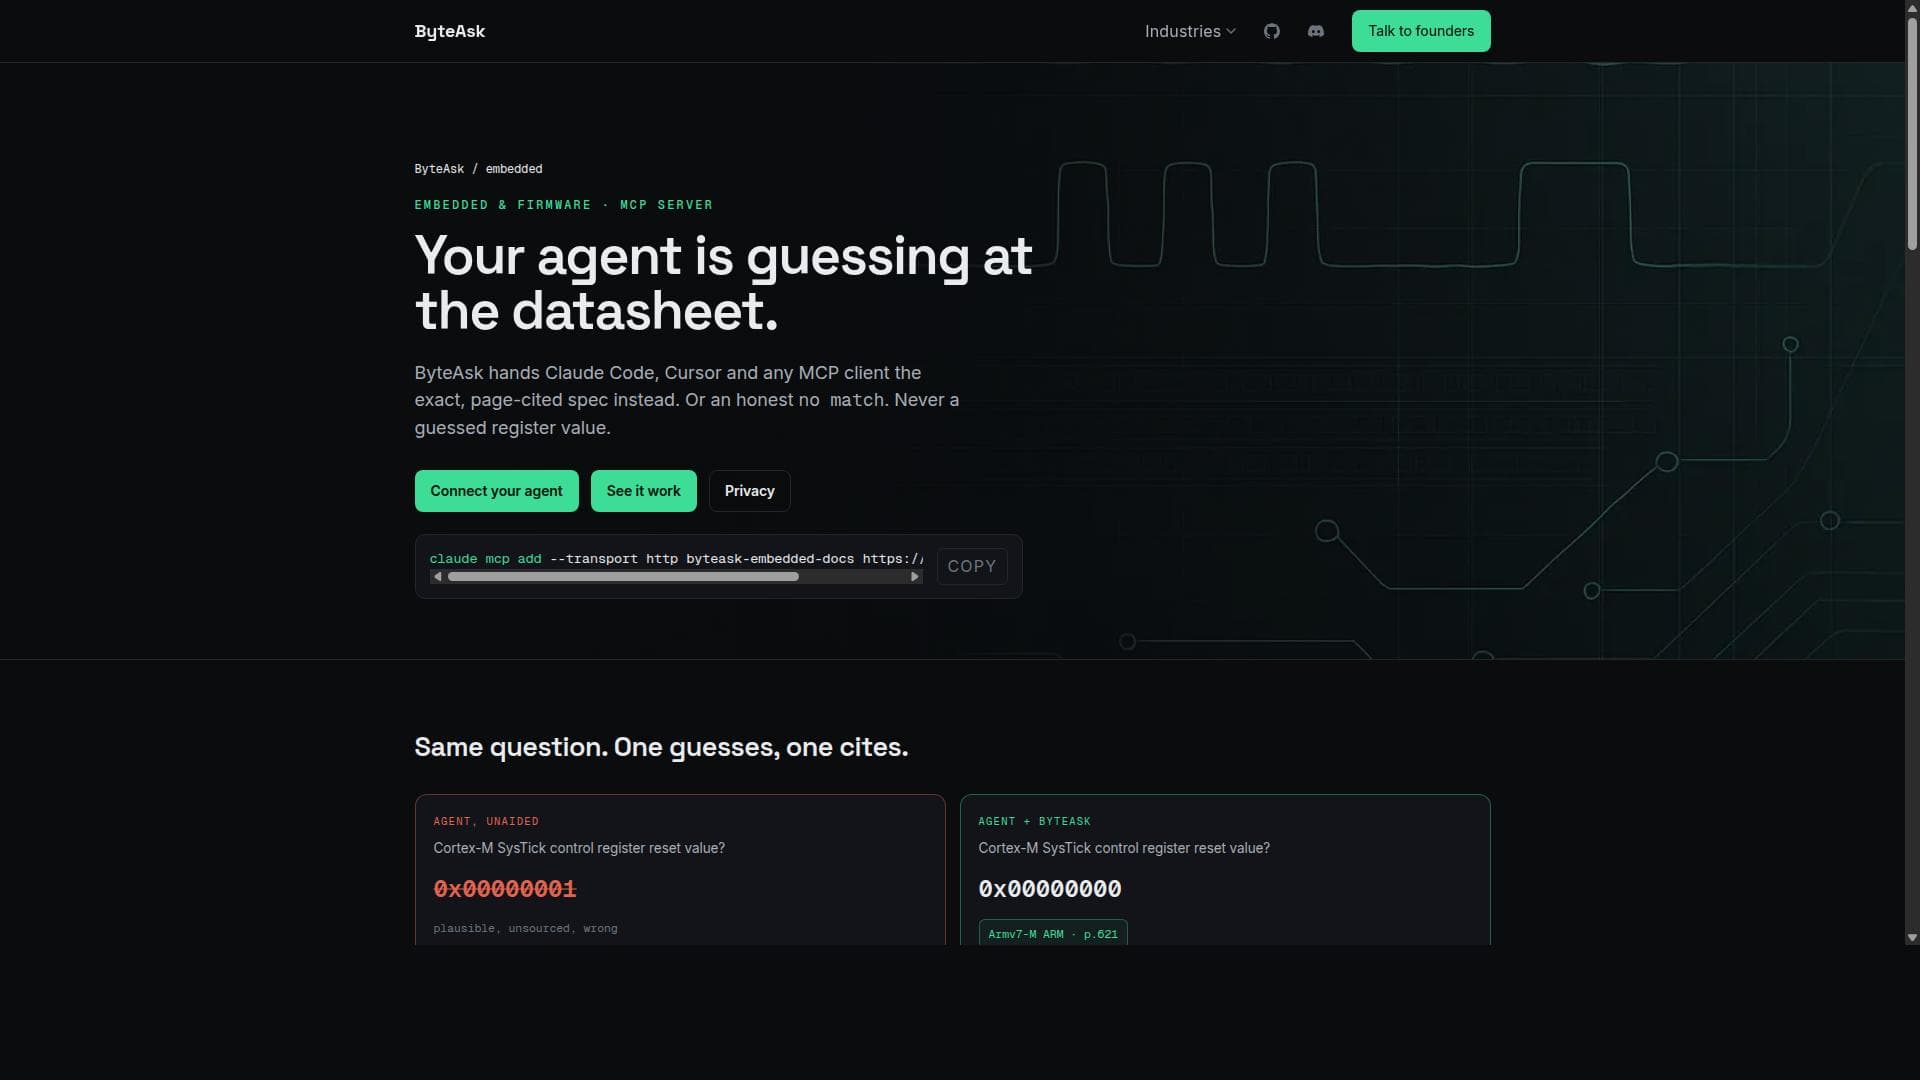Click left arrow of command scrollbar
The image size is (1920, 1080).
tap(437, 577)
